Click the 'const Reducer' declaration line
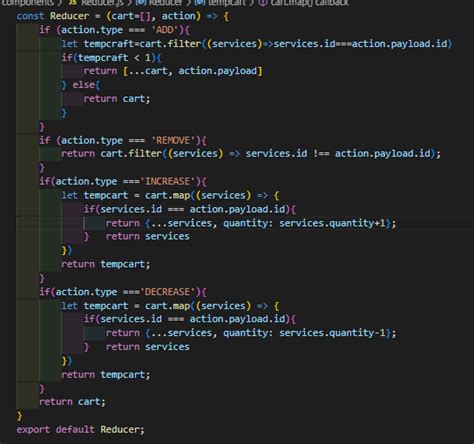This screenshot has height=444, width=474. pyautogui.click(x=123, y=16)
